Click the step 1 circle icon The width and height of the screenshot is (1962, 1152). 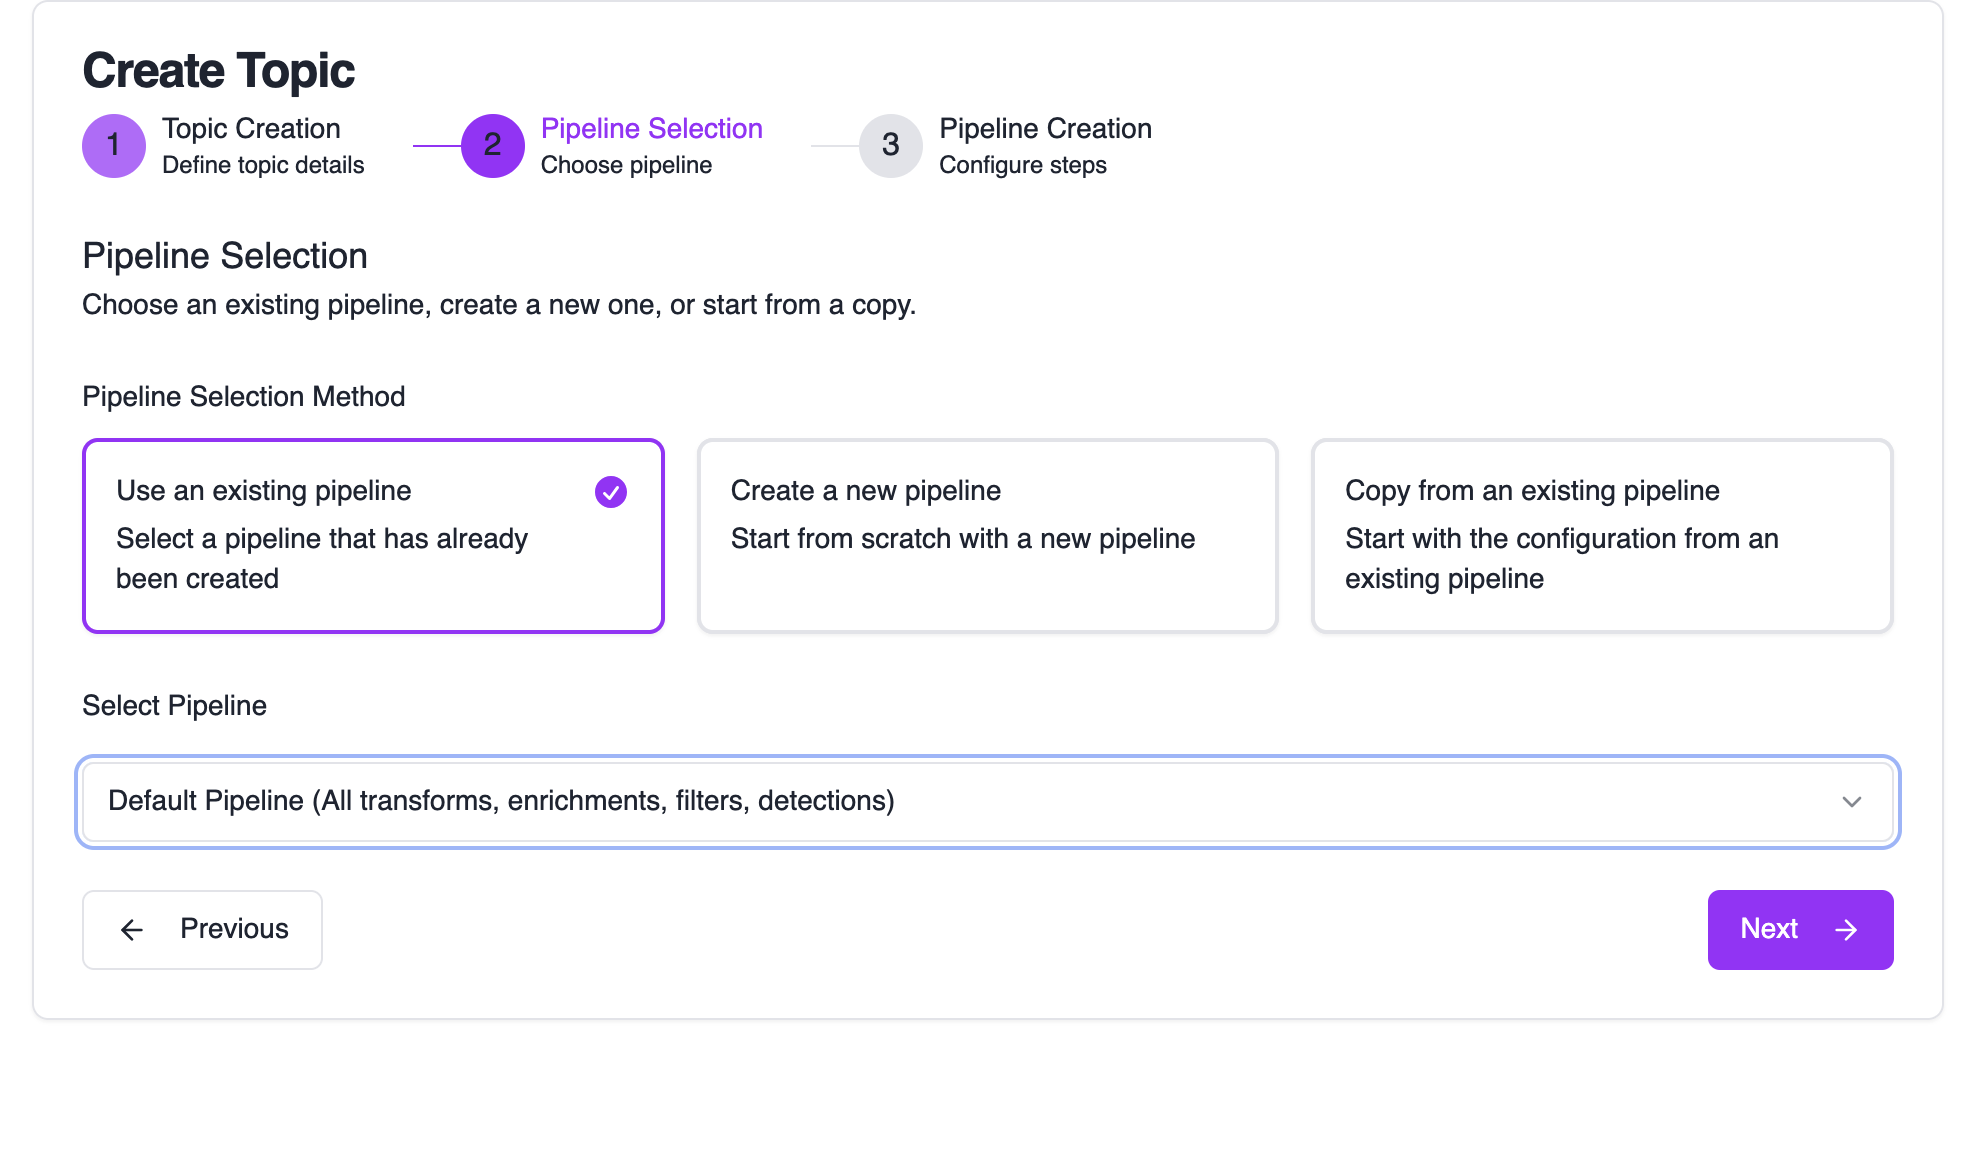[x=114, y=146]
